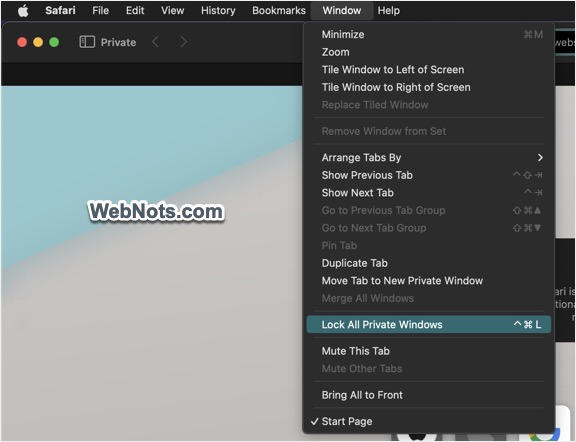Open the Bookmarks menu
The height and width of the screenshot is (442, 576).
click(x=279, y=10)
